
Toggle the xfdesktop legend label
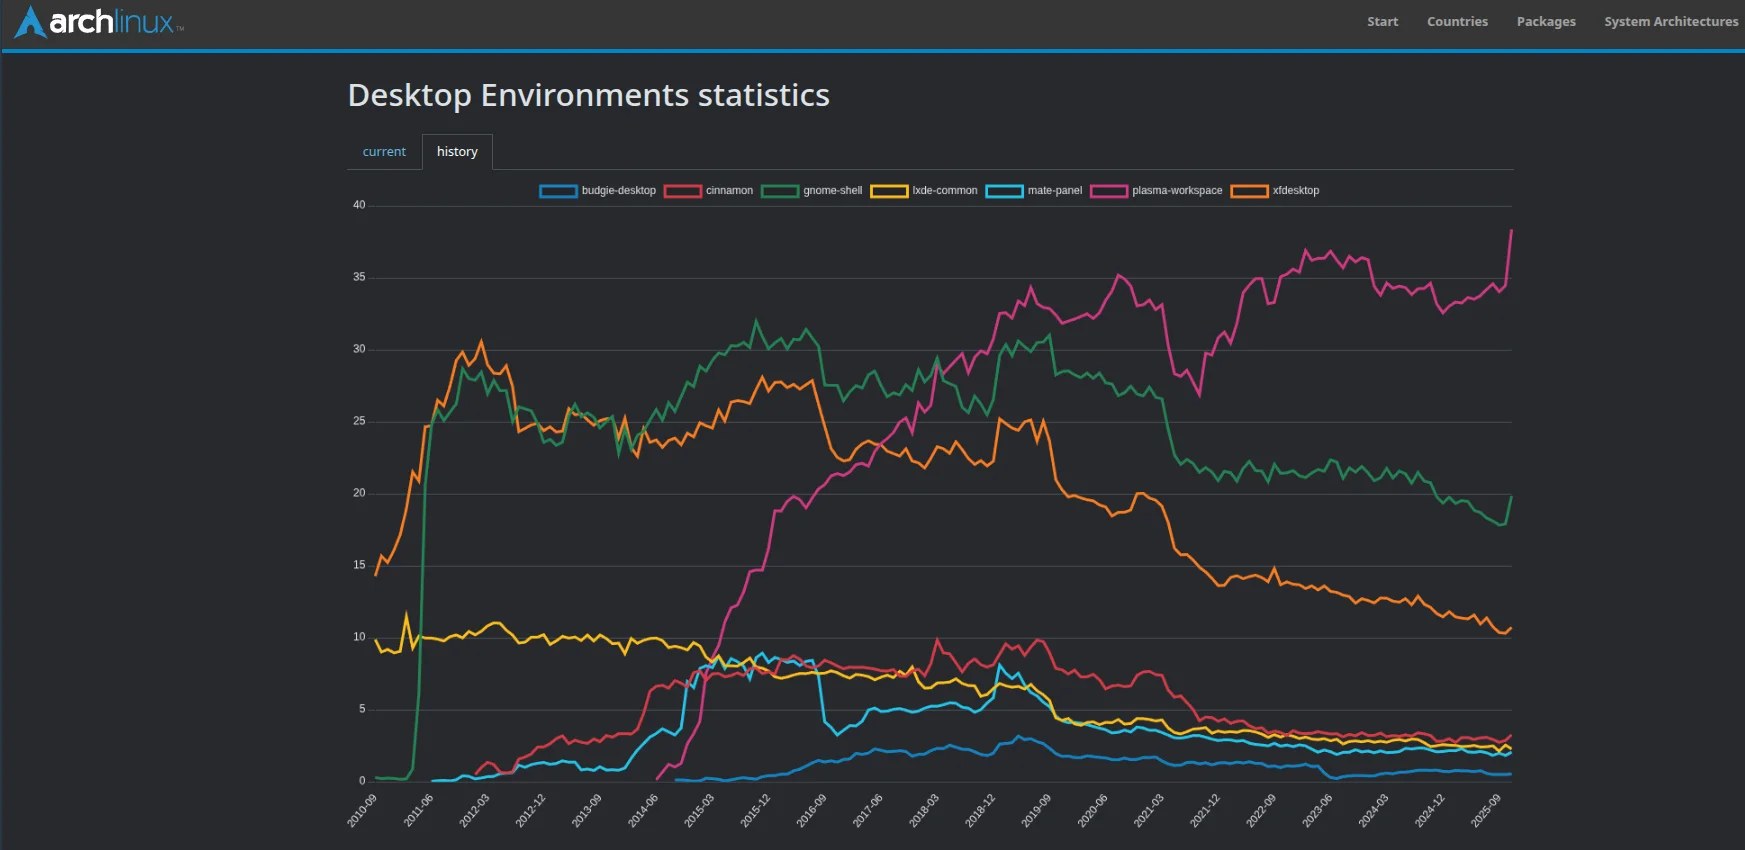pyautogui.click(x=1295, y=191)
